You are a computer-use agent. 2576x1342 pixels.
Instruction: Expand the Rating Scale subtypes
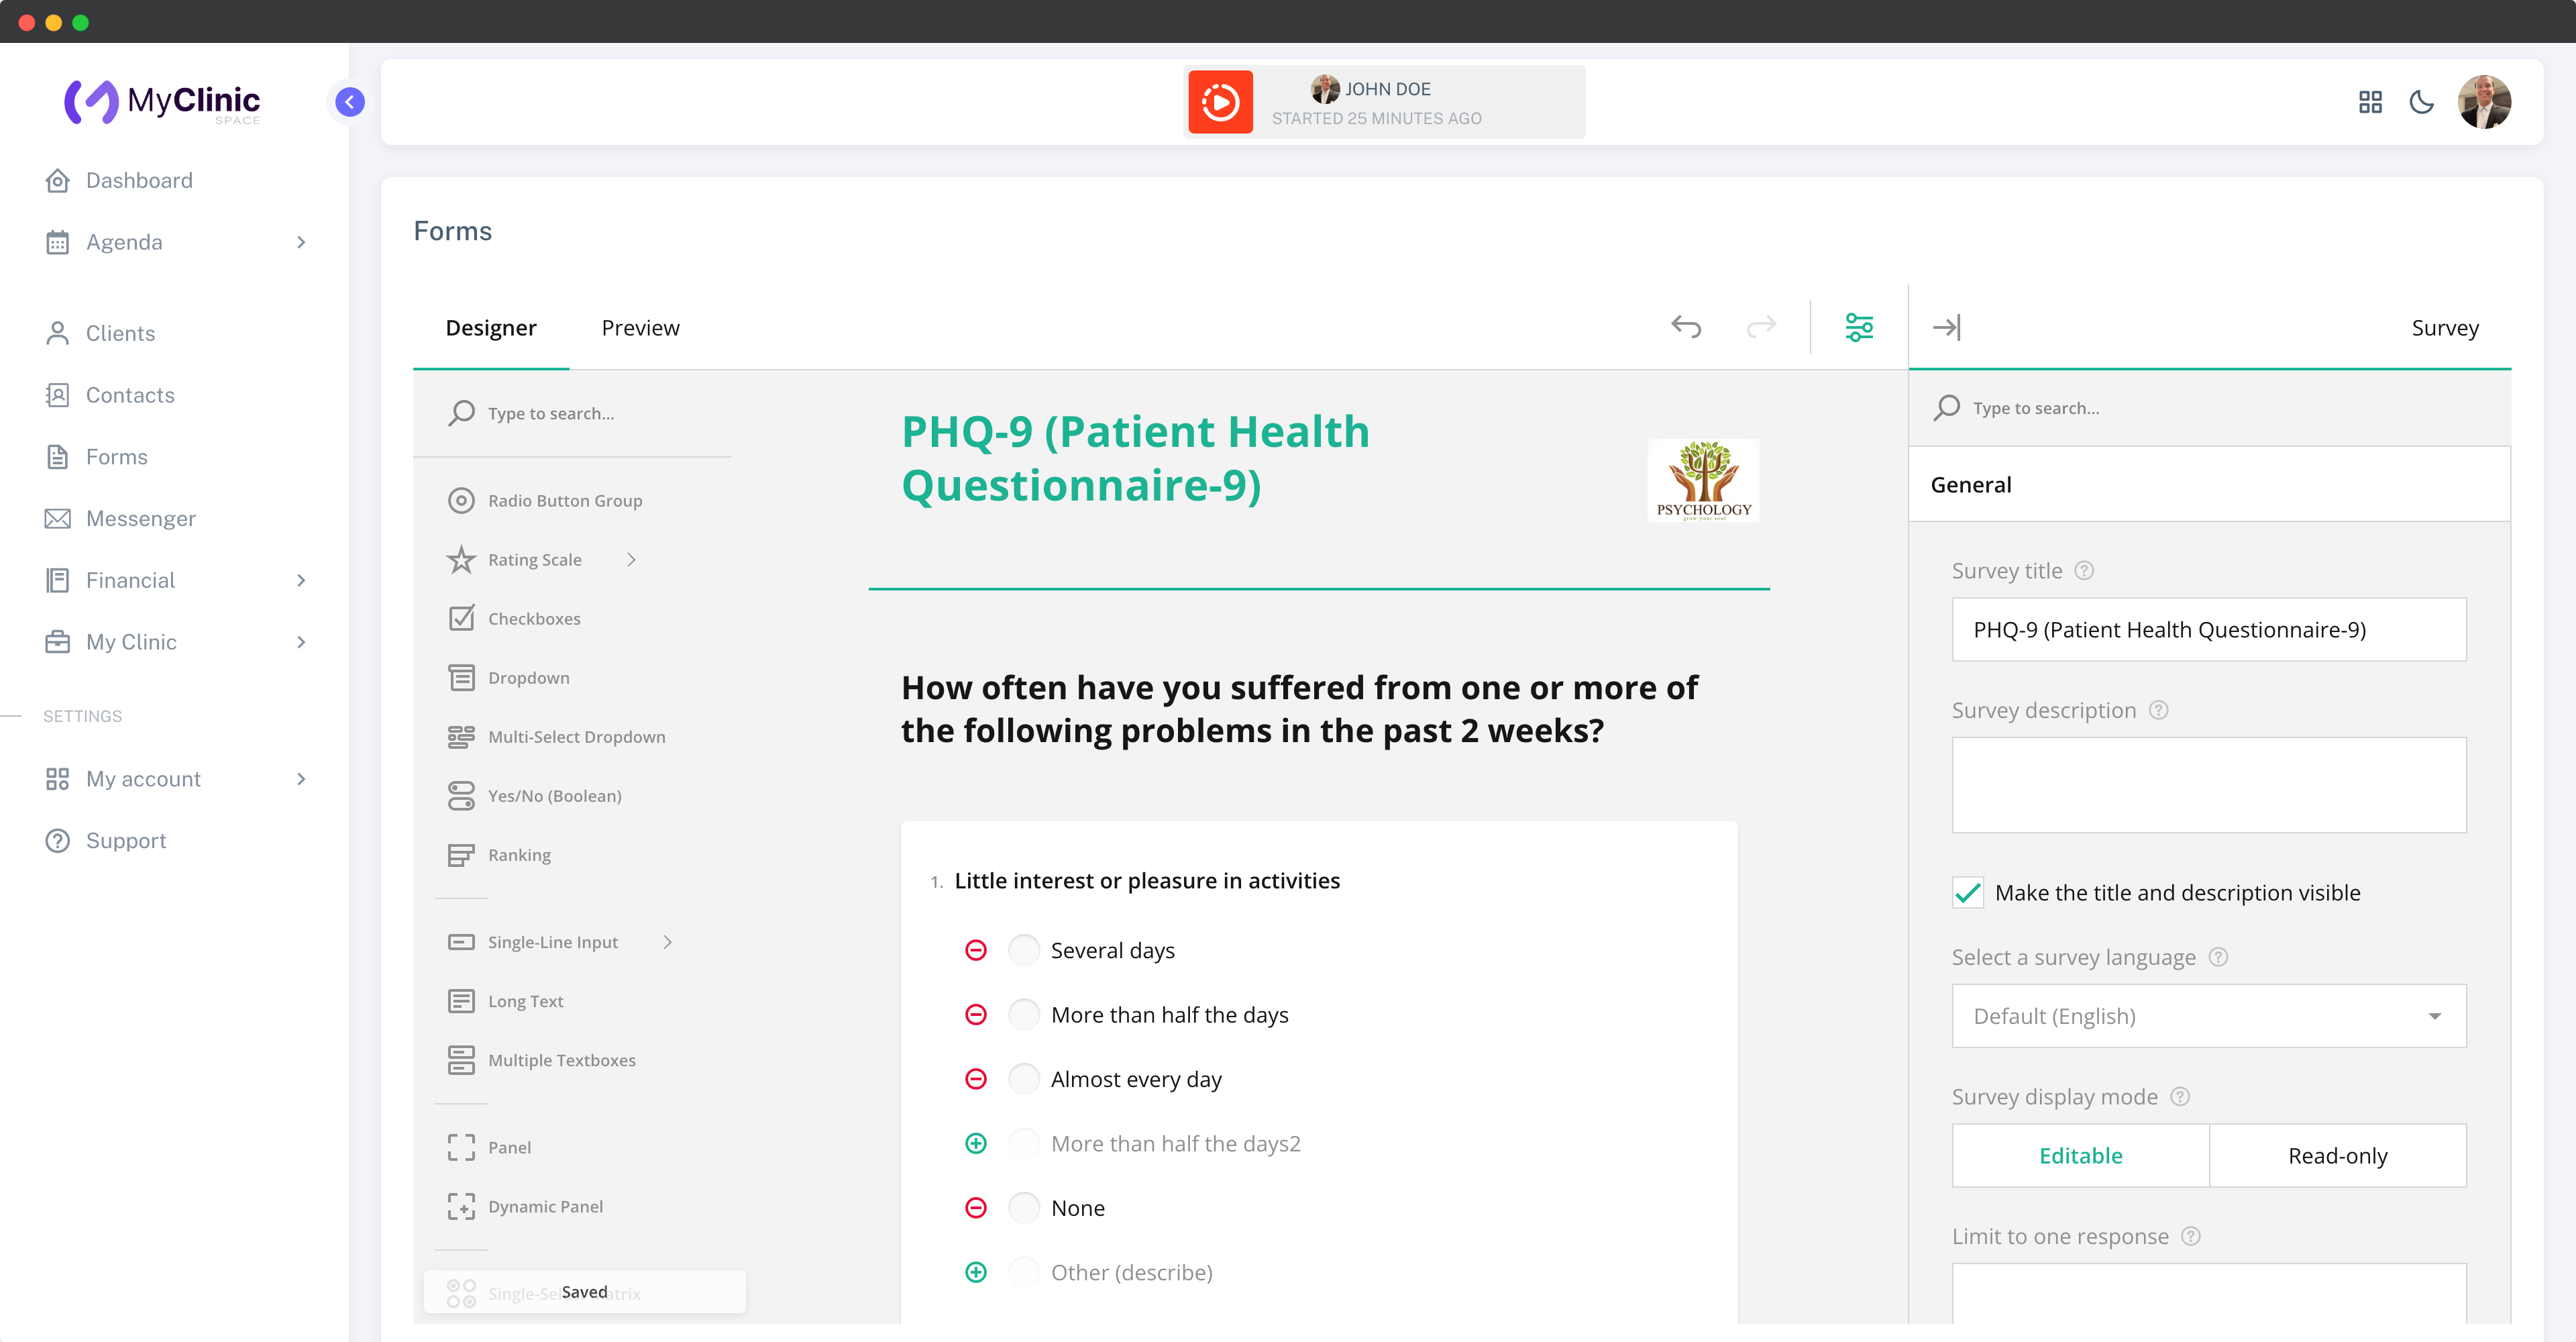pyautogui.click(x=631, y=560)
